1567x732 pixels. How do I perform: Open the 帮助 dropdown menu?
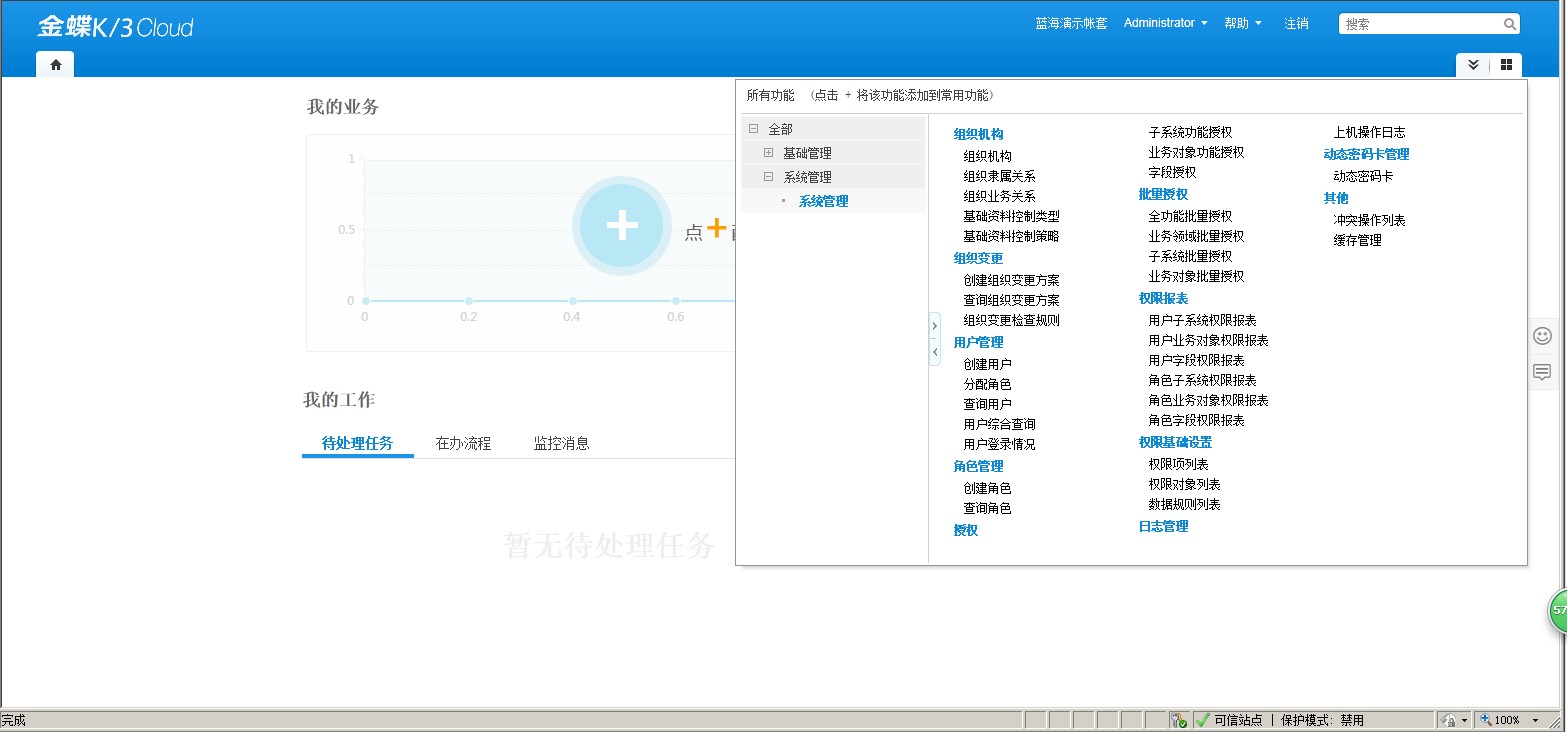[1243, 23]
